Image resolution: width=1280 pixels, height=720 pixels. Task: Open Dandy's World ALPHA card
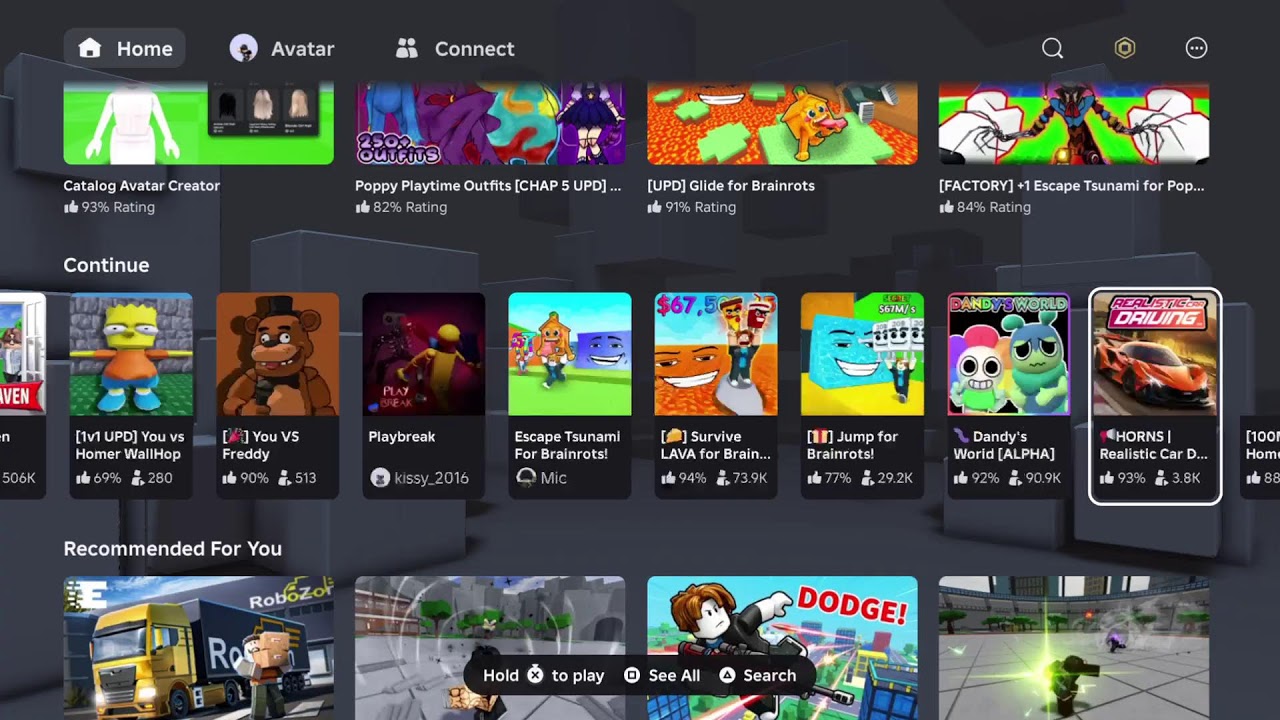[1008, 395]
